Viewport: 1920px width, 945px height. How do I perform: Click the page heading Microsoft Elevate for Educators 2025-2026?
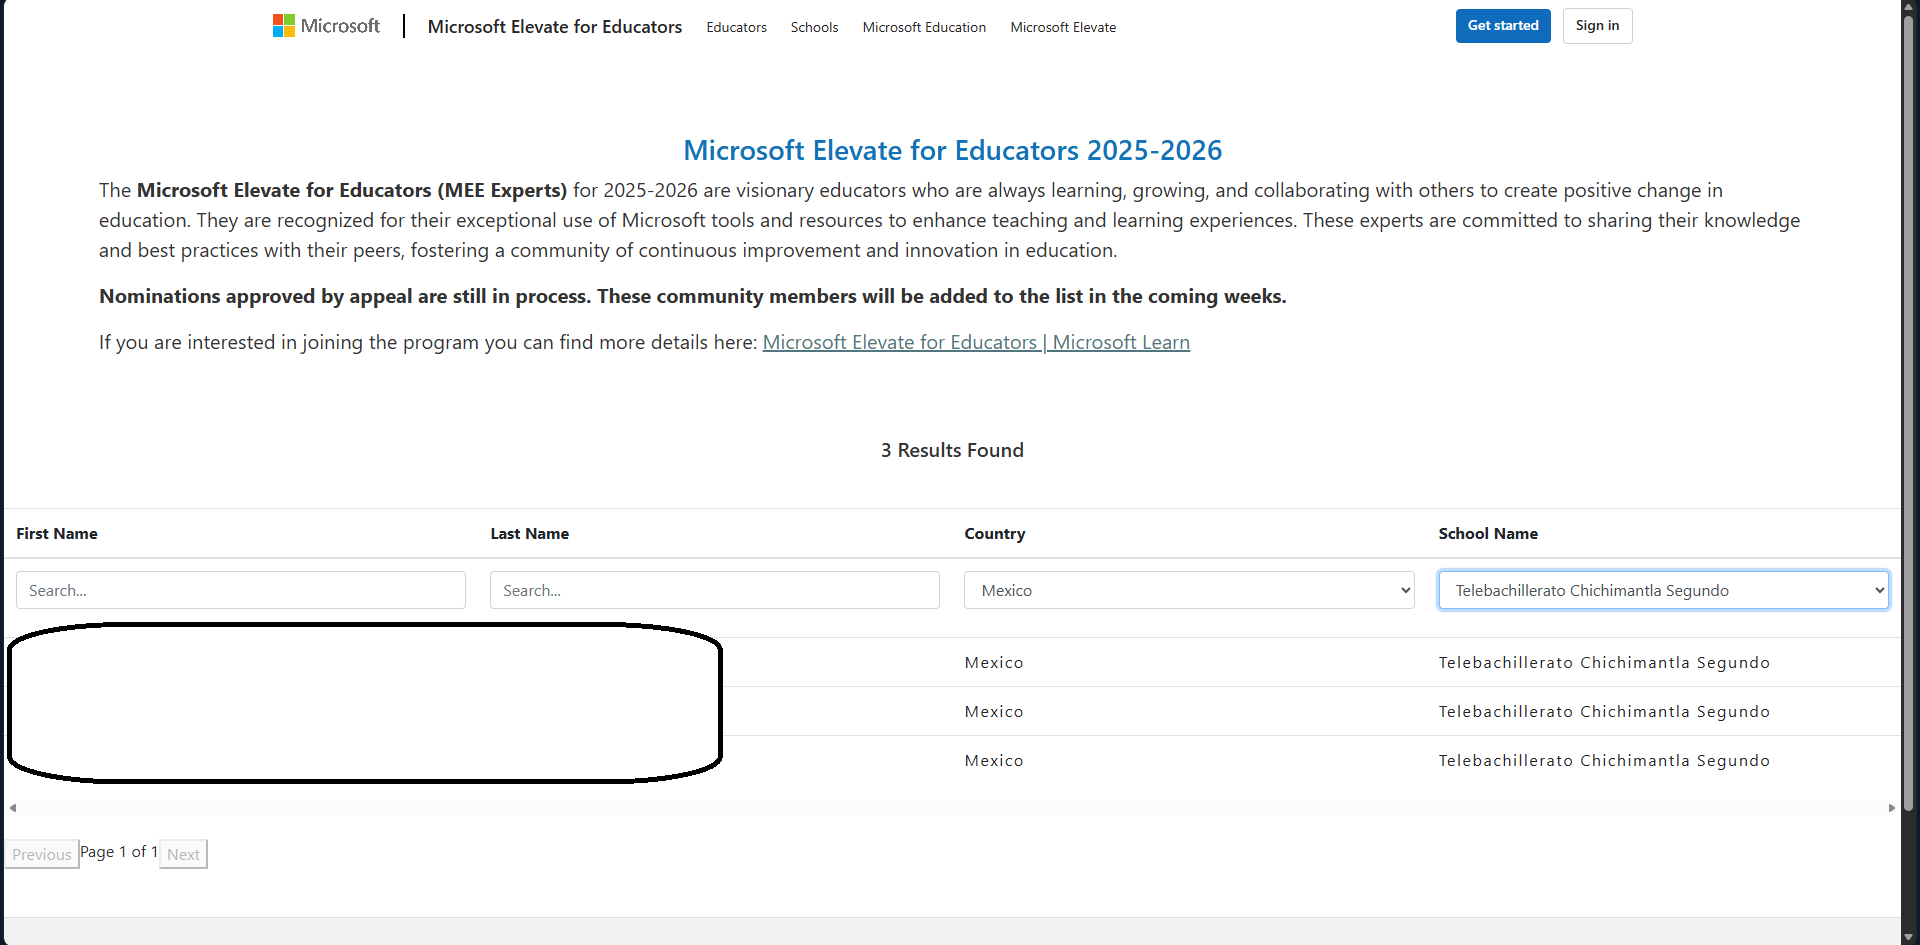[x=952, y=150]
